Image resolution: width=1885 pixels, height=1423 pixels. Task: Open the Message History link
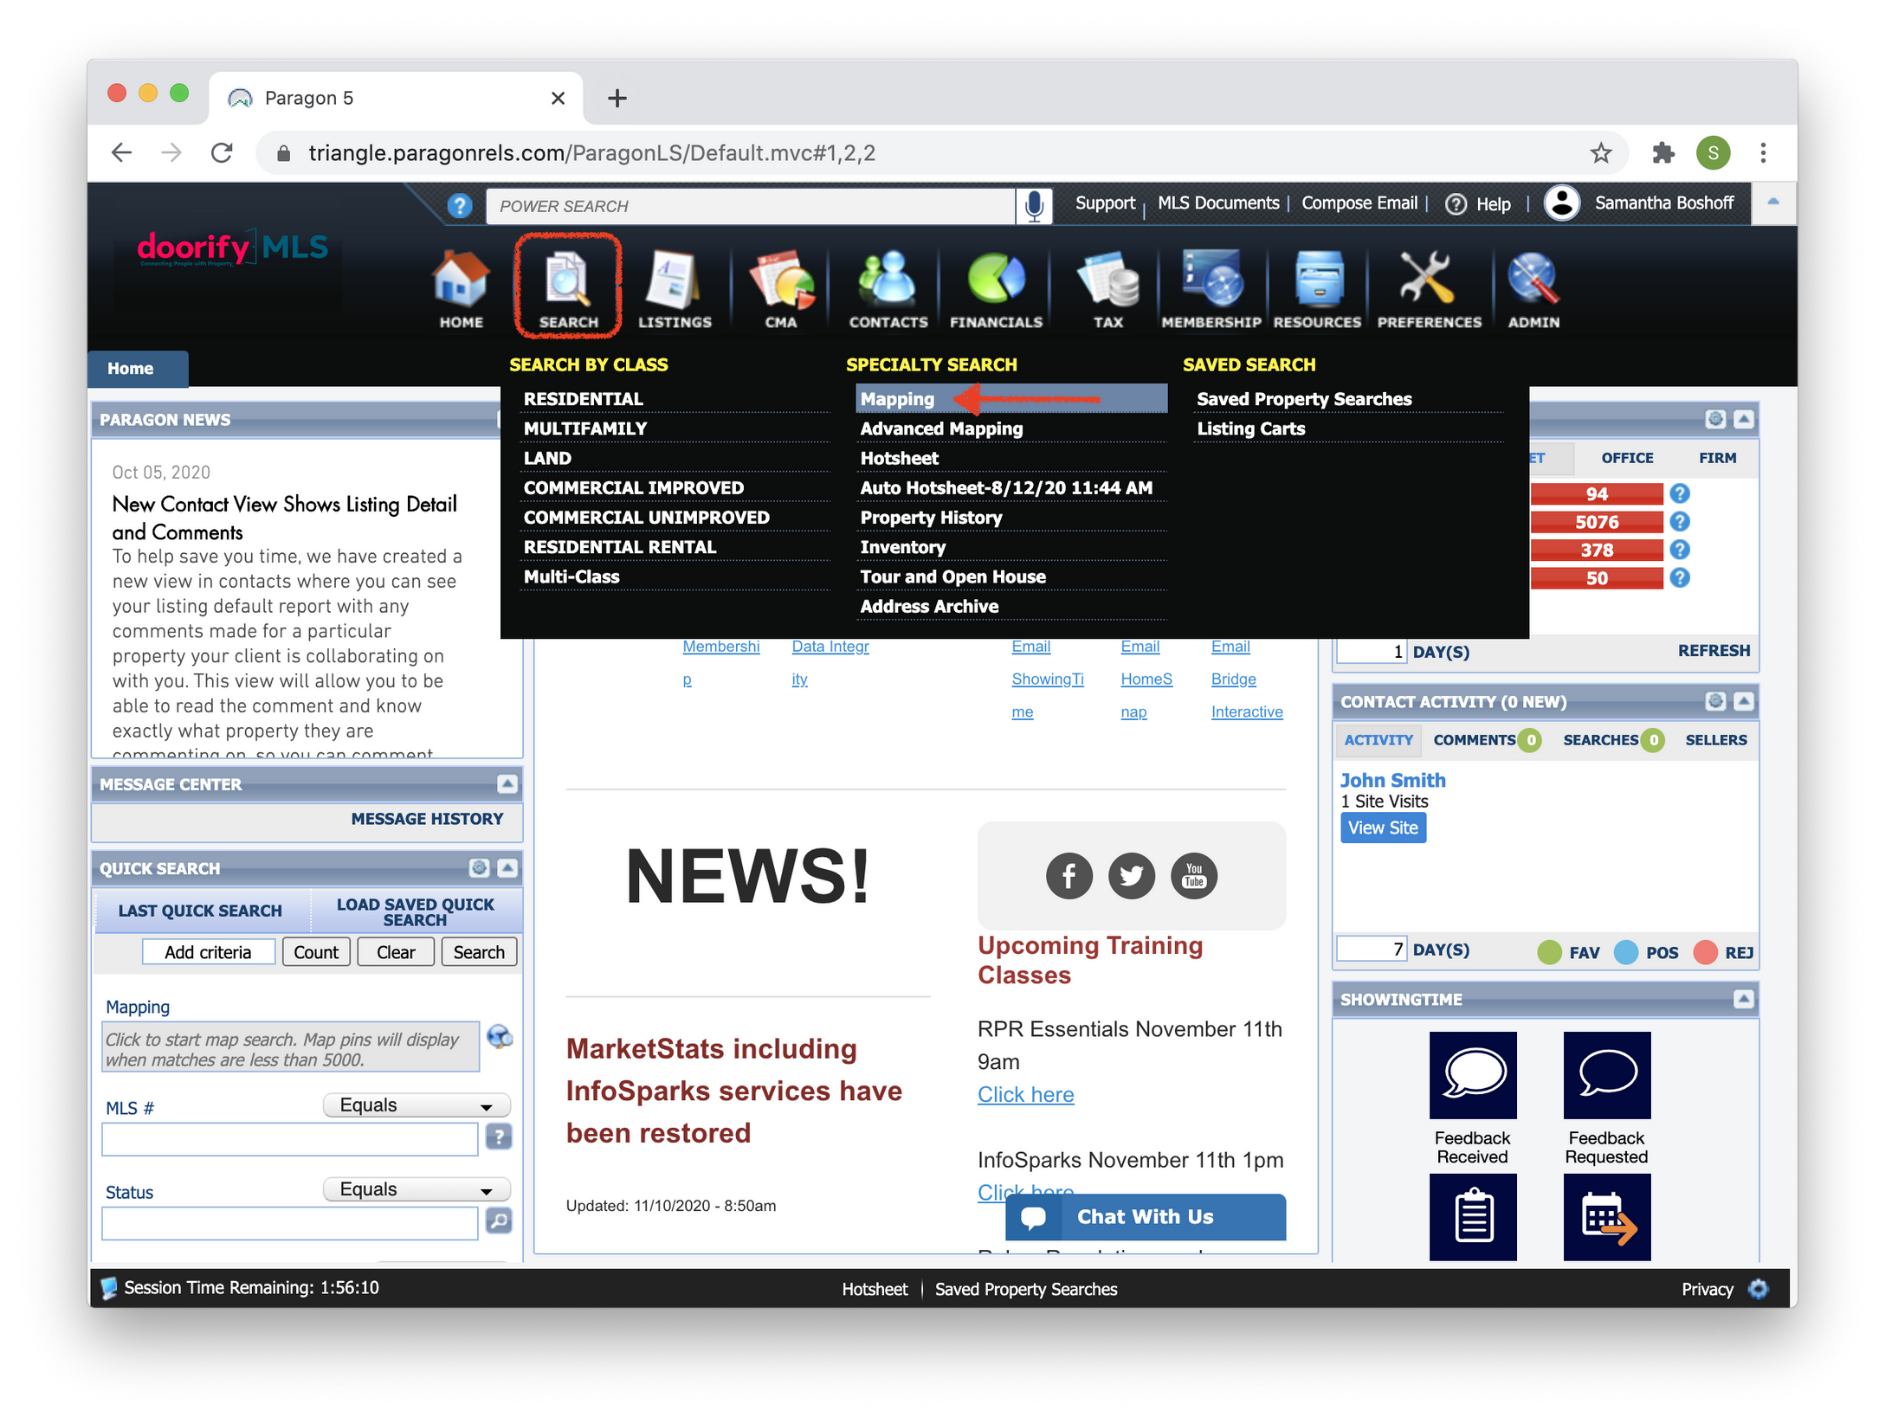(427, 819)
